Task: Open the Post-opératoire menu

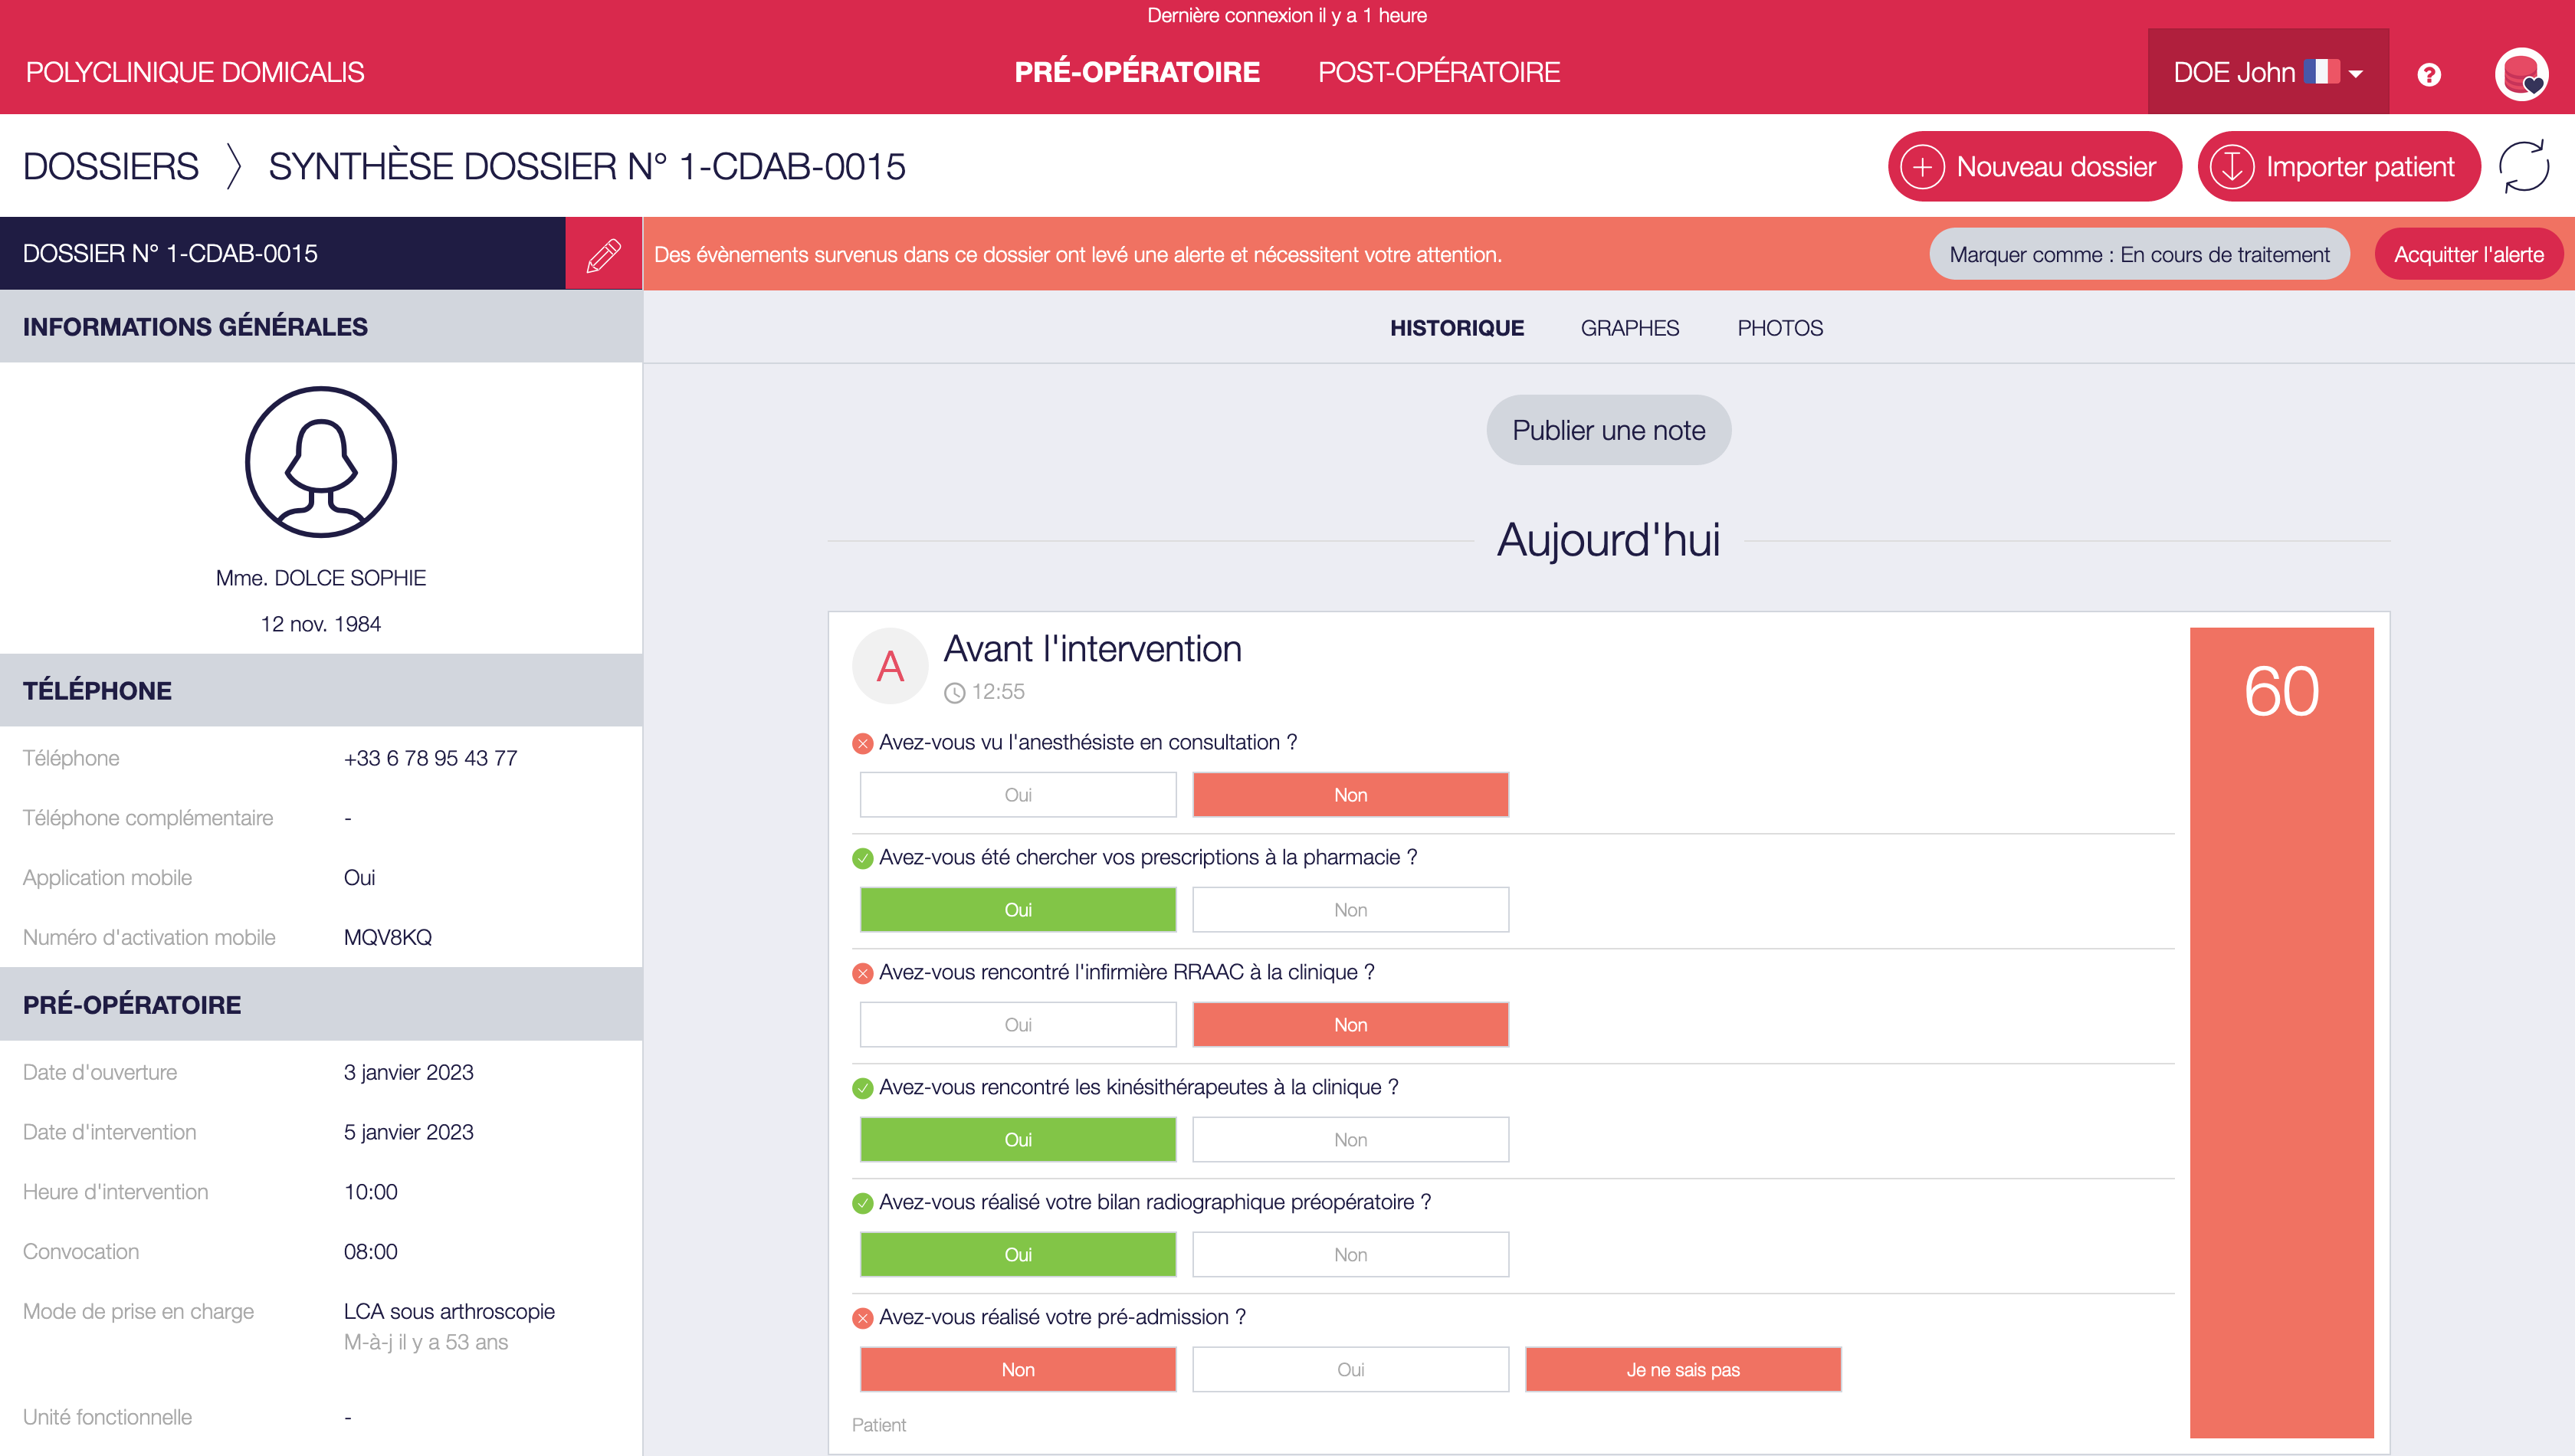Action: tap(1438, 72)
